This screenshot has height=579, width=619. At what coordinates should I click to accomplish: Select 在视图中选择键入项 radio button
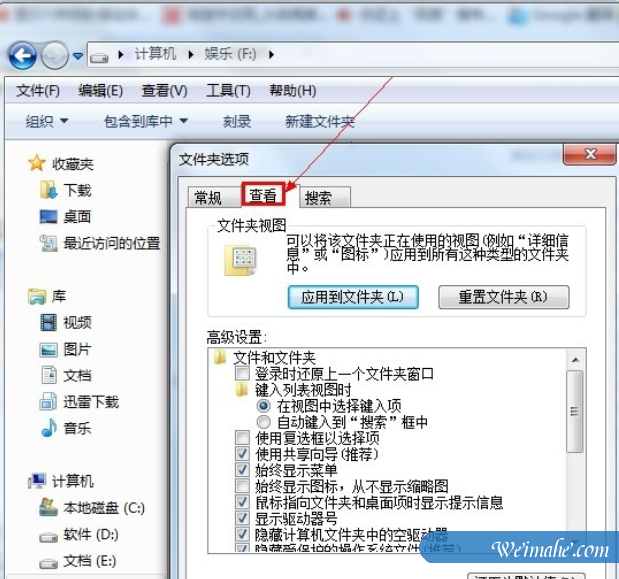pyautogui.click(x=263, y=406)
